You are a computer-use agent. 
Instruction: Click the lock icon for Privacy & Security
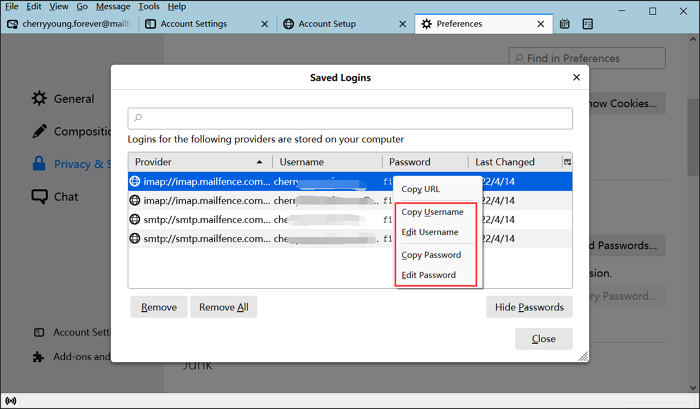tap(39, 164)
